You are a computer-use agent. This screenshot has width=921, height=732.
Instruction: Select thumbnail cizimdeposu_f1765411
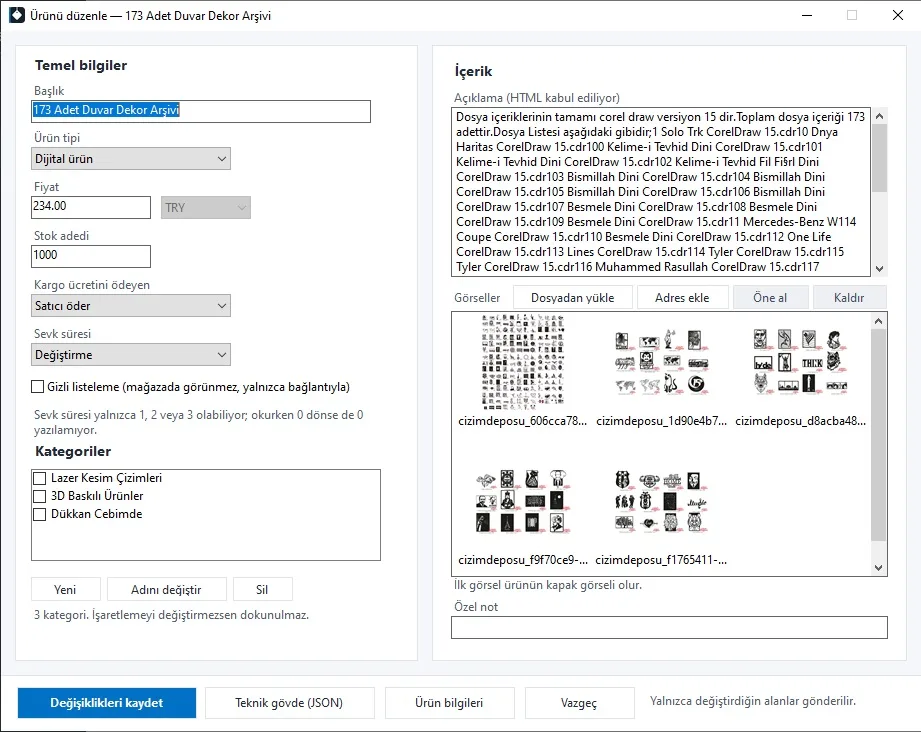pos(661,512)
